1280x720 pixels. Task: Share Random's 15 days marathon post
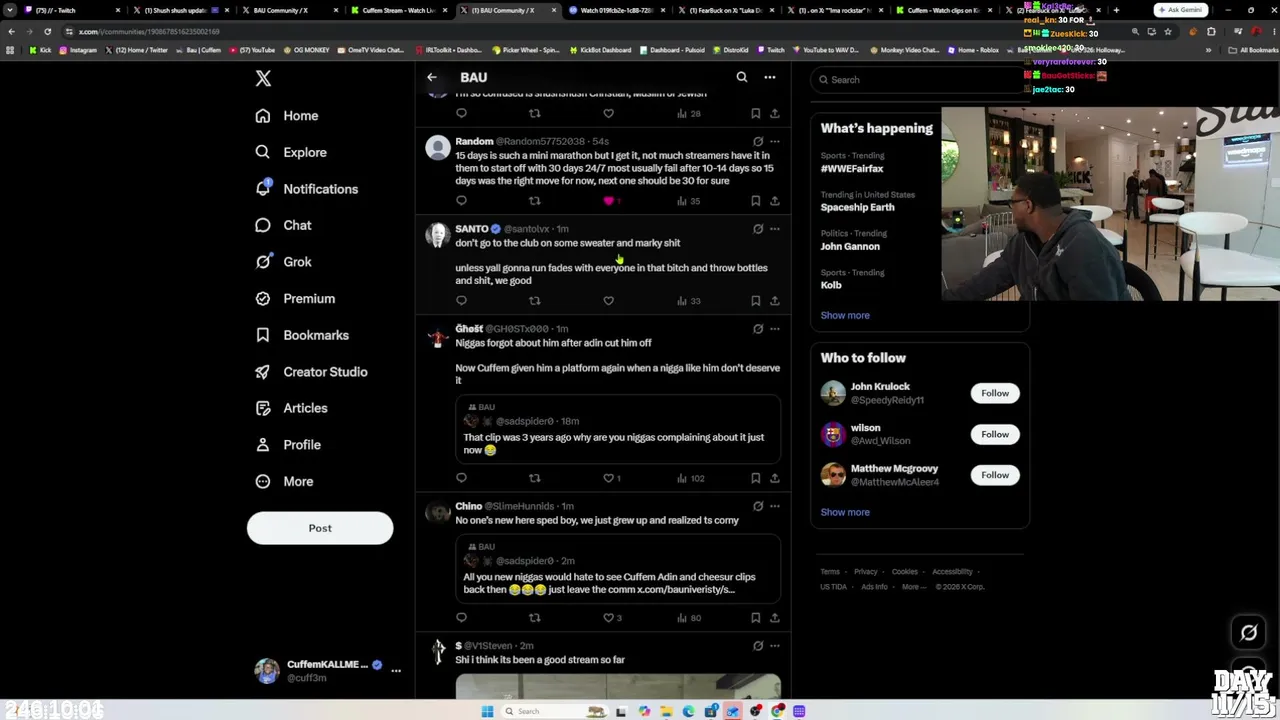pyautogui.click(x=774, y=201)
